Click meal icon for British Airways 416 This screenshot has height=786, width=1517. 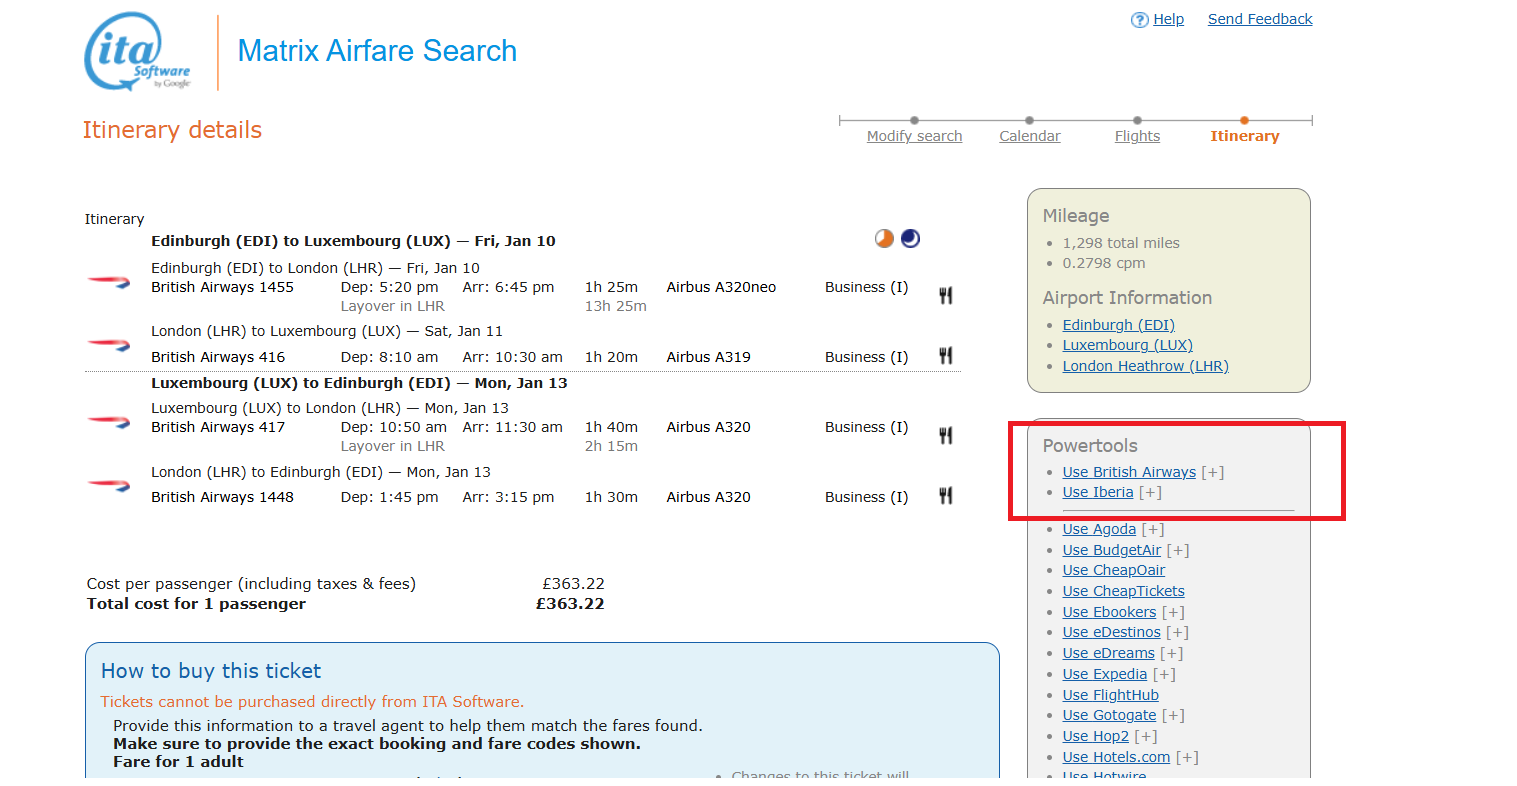point(945,356)
